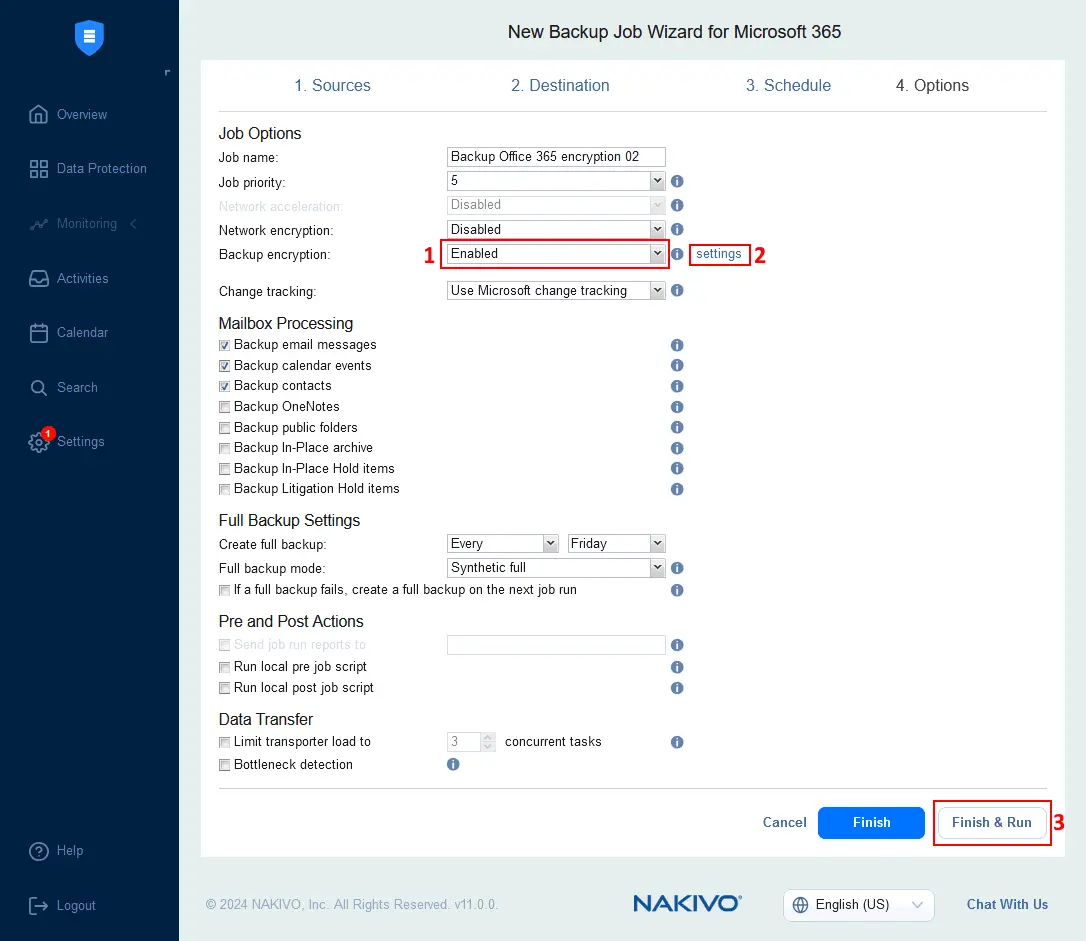Go to wizard step 3. Schedule

(788, 85)
